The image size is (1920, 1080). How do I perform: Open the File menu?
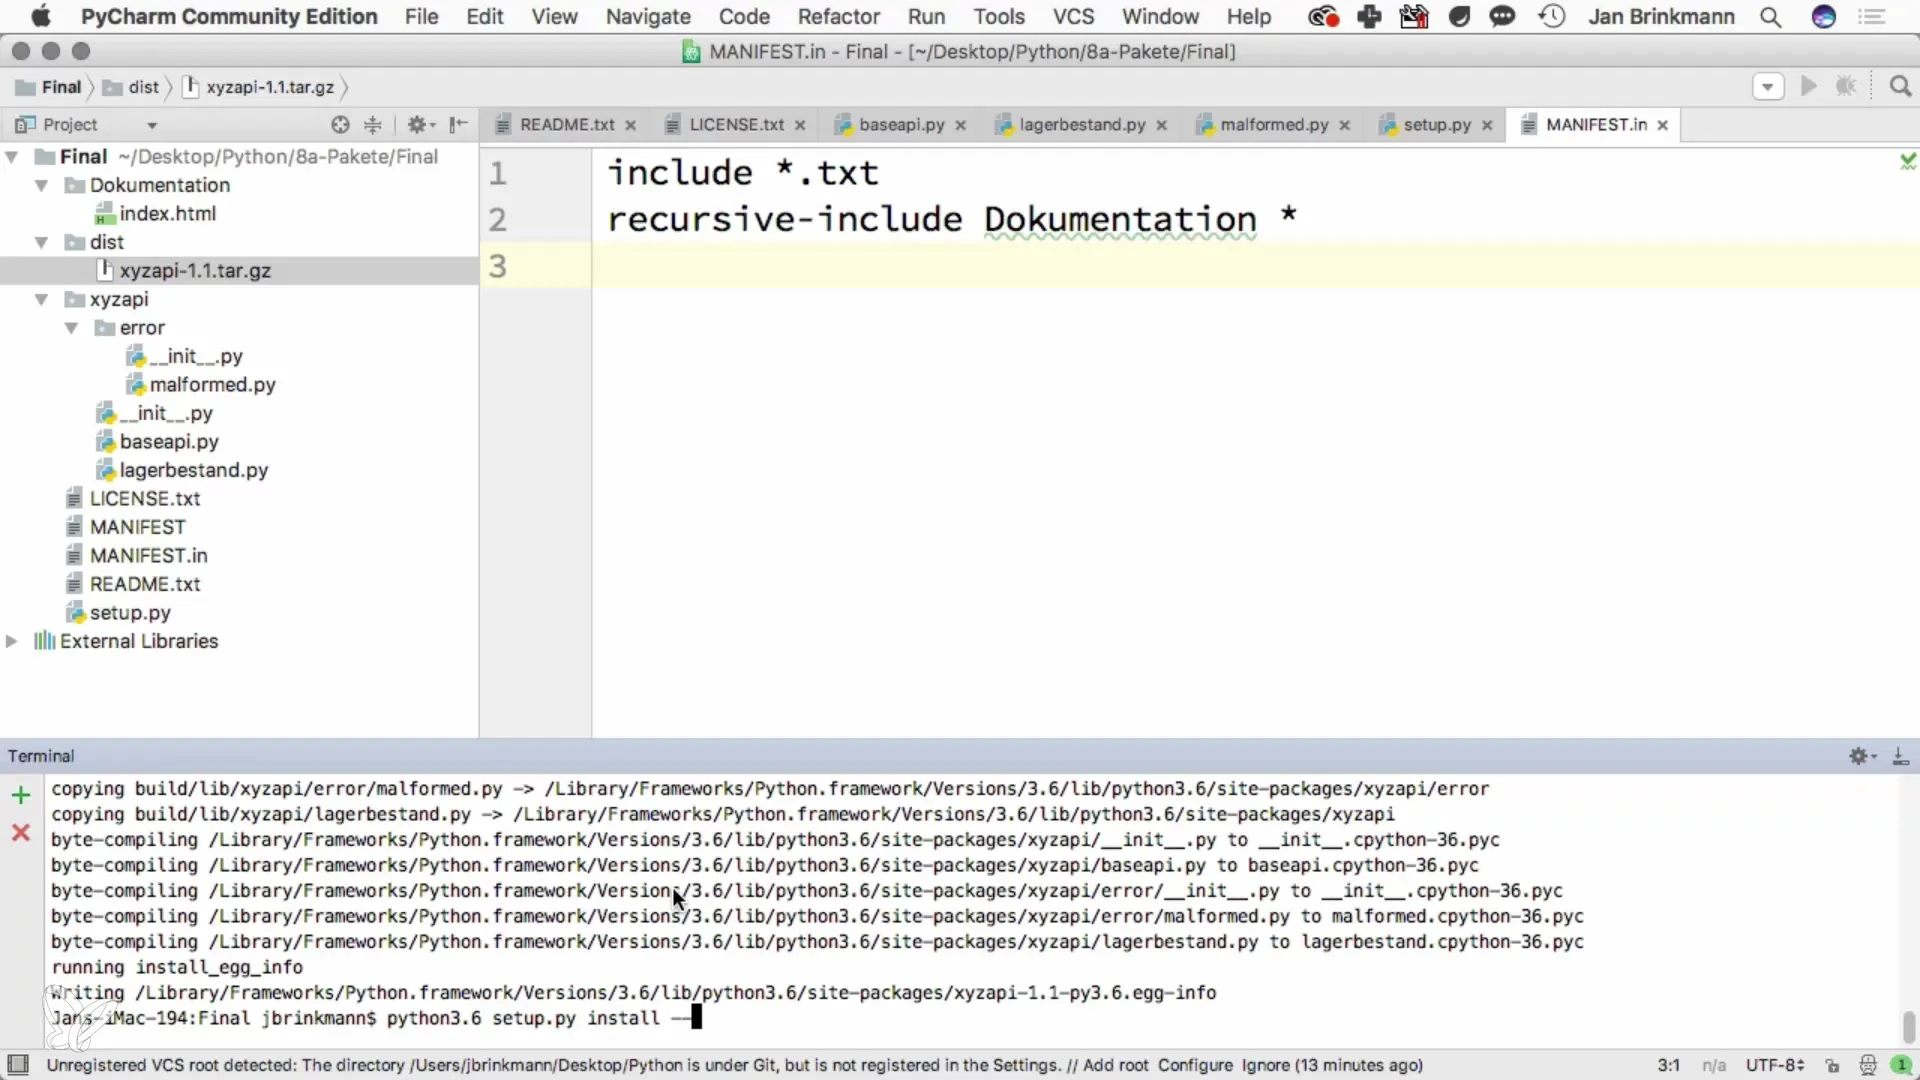coord(421,17)
